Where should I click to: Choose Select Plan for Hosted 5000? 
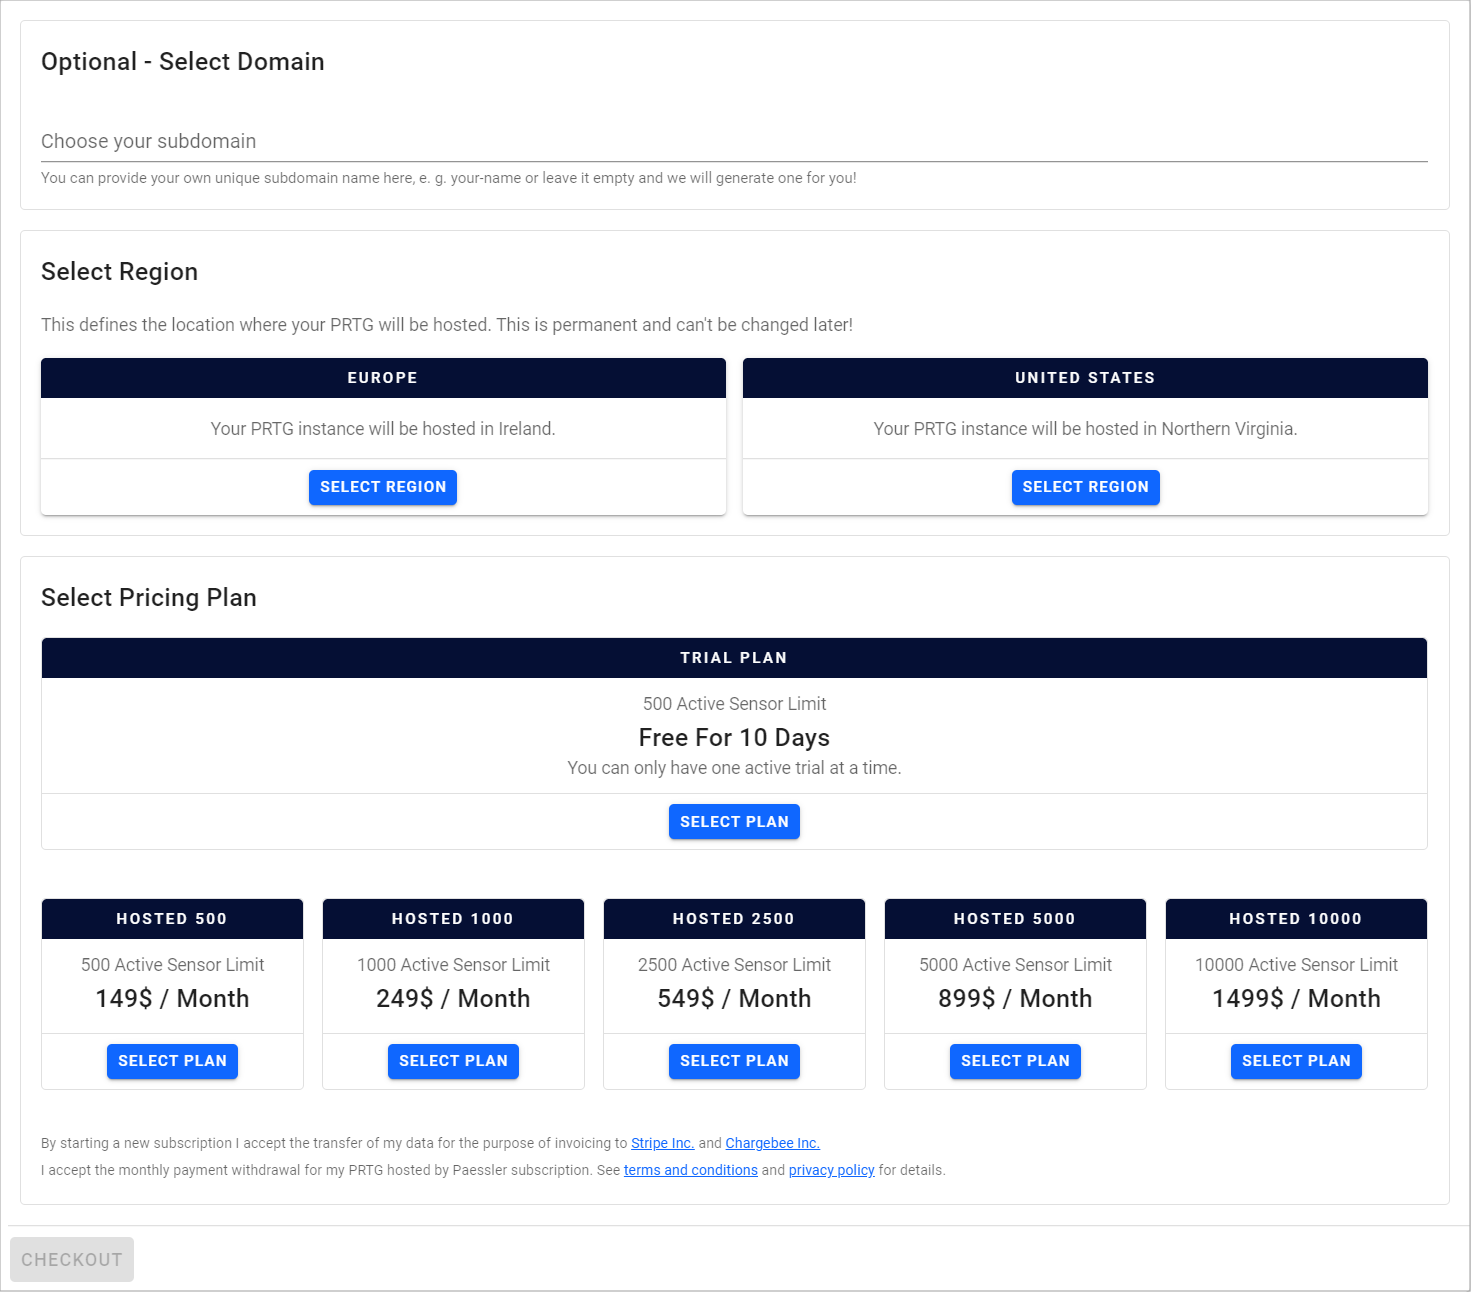[x=1014, y=1061]
